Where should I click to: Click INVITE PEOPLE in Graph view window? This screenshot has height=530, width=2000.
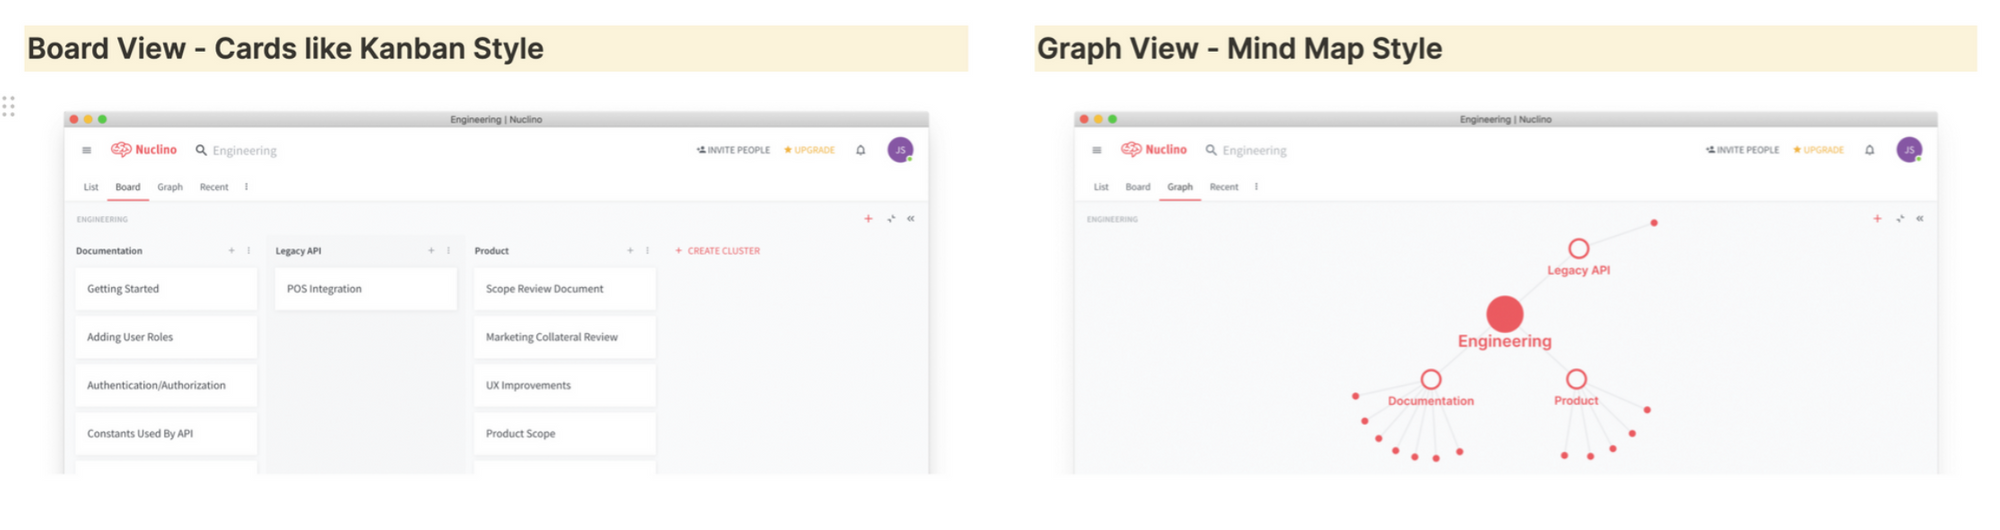(x=1742, y=150)
